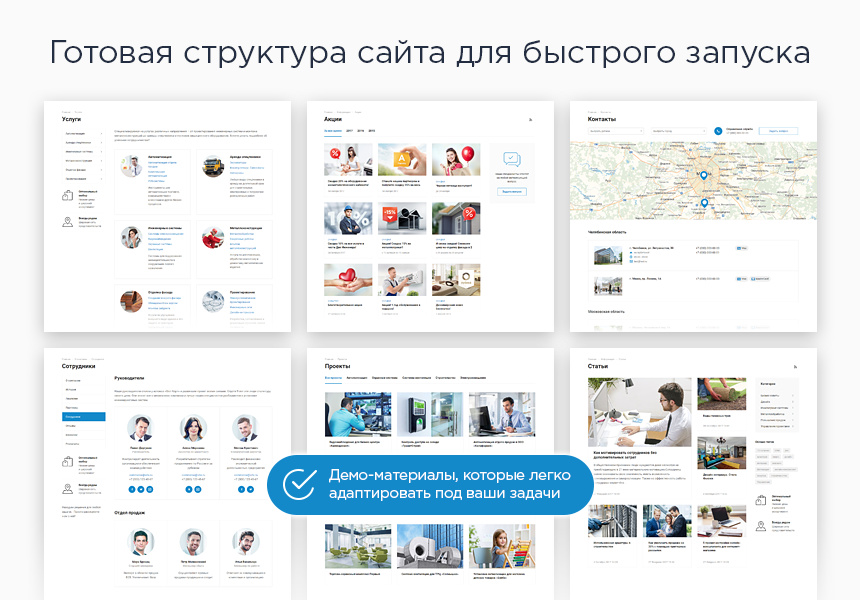Click the Руководители link on the Сотрудники page

pyautogui.click(x=130, y=377)
